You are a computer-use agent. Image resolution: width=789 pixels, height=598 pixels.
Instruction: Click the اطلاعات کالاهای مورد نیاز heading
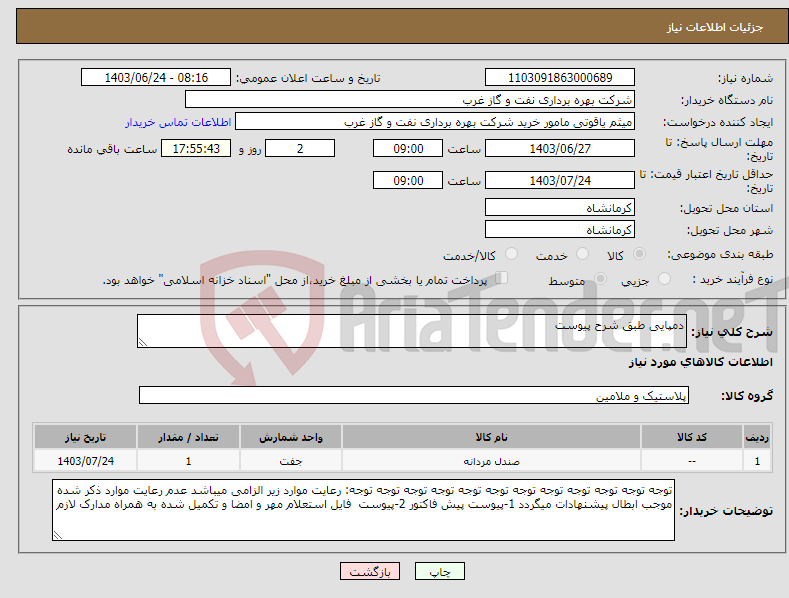(700, 362)
